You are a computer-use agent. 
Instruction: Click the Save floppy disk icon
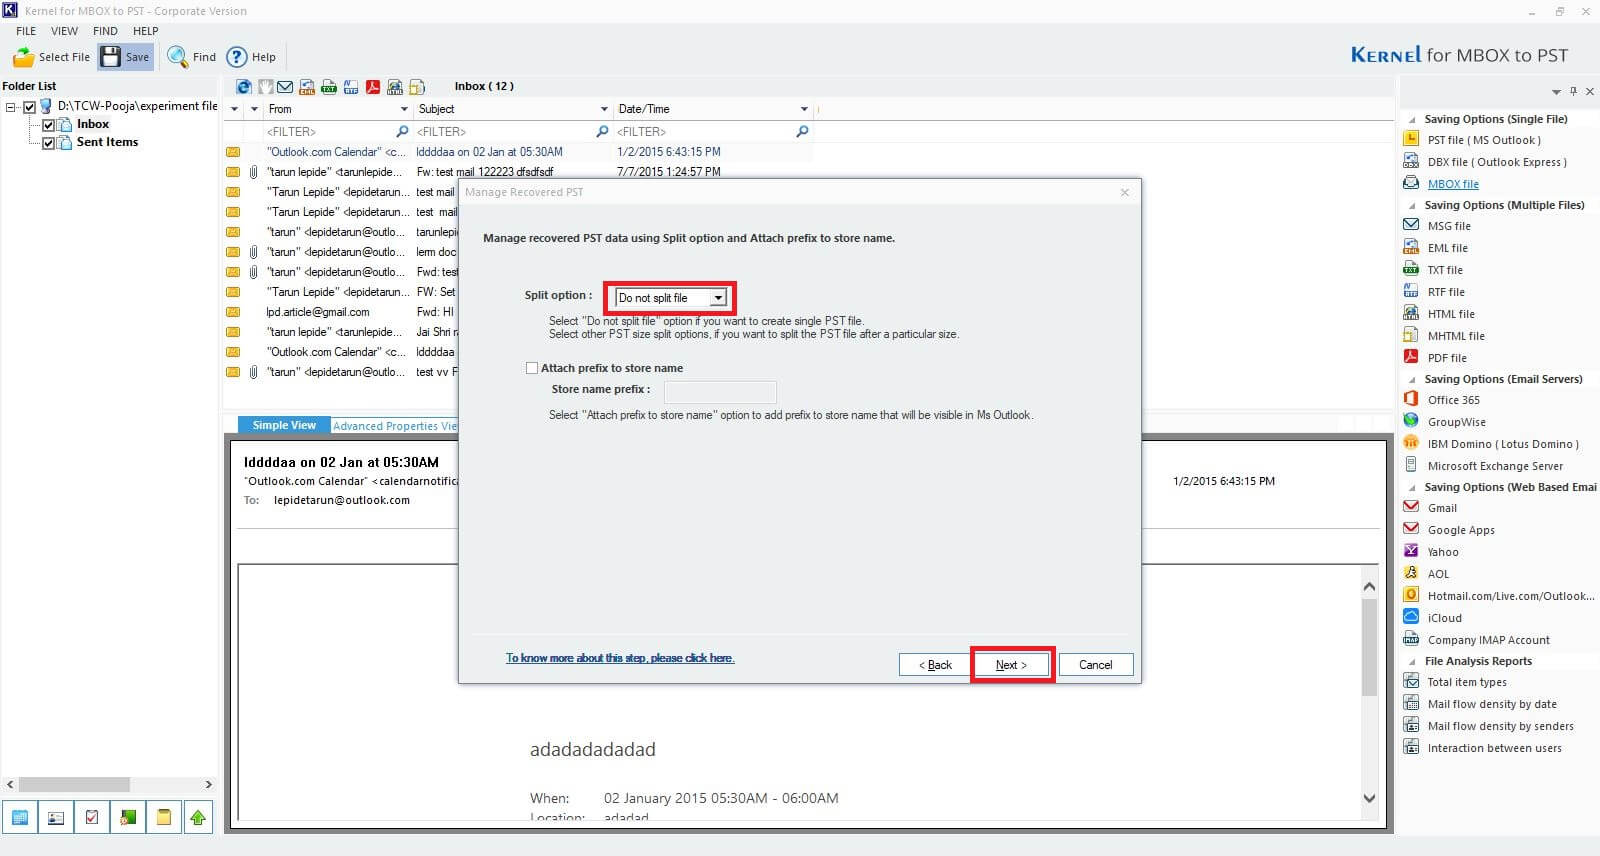point(110,57)
